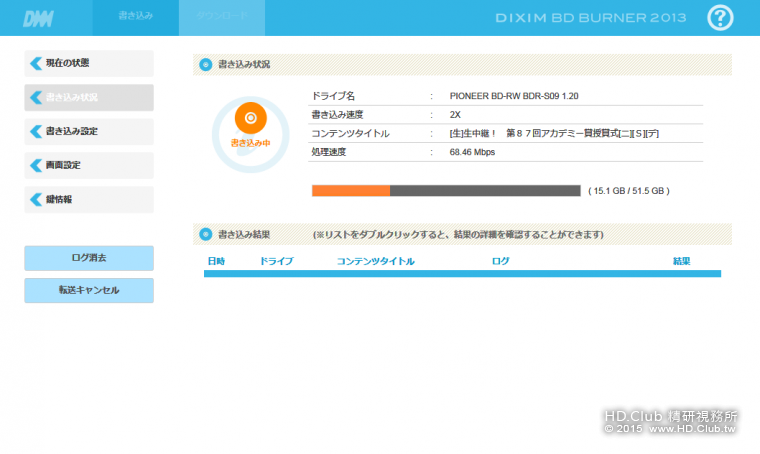Click the DIXIM BD BURNER 2013 title
Screen dimensions: 760x454
coord(591,18)
